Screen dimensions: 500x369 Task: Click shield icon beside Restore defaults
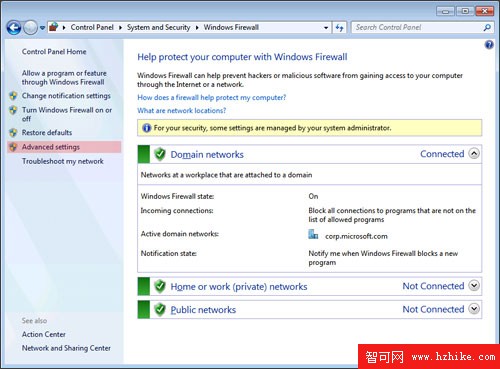coord(13,133)
